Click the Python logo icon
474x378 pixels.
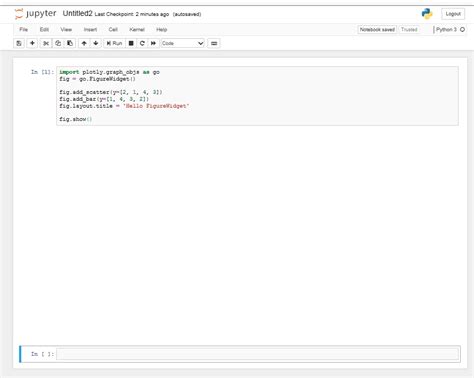pos(427,14)
